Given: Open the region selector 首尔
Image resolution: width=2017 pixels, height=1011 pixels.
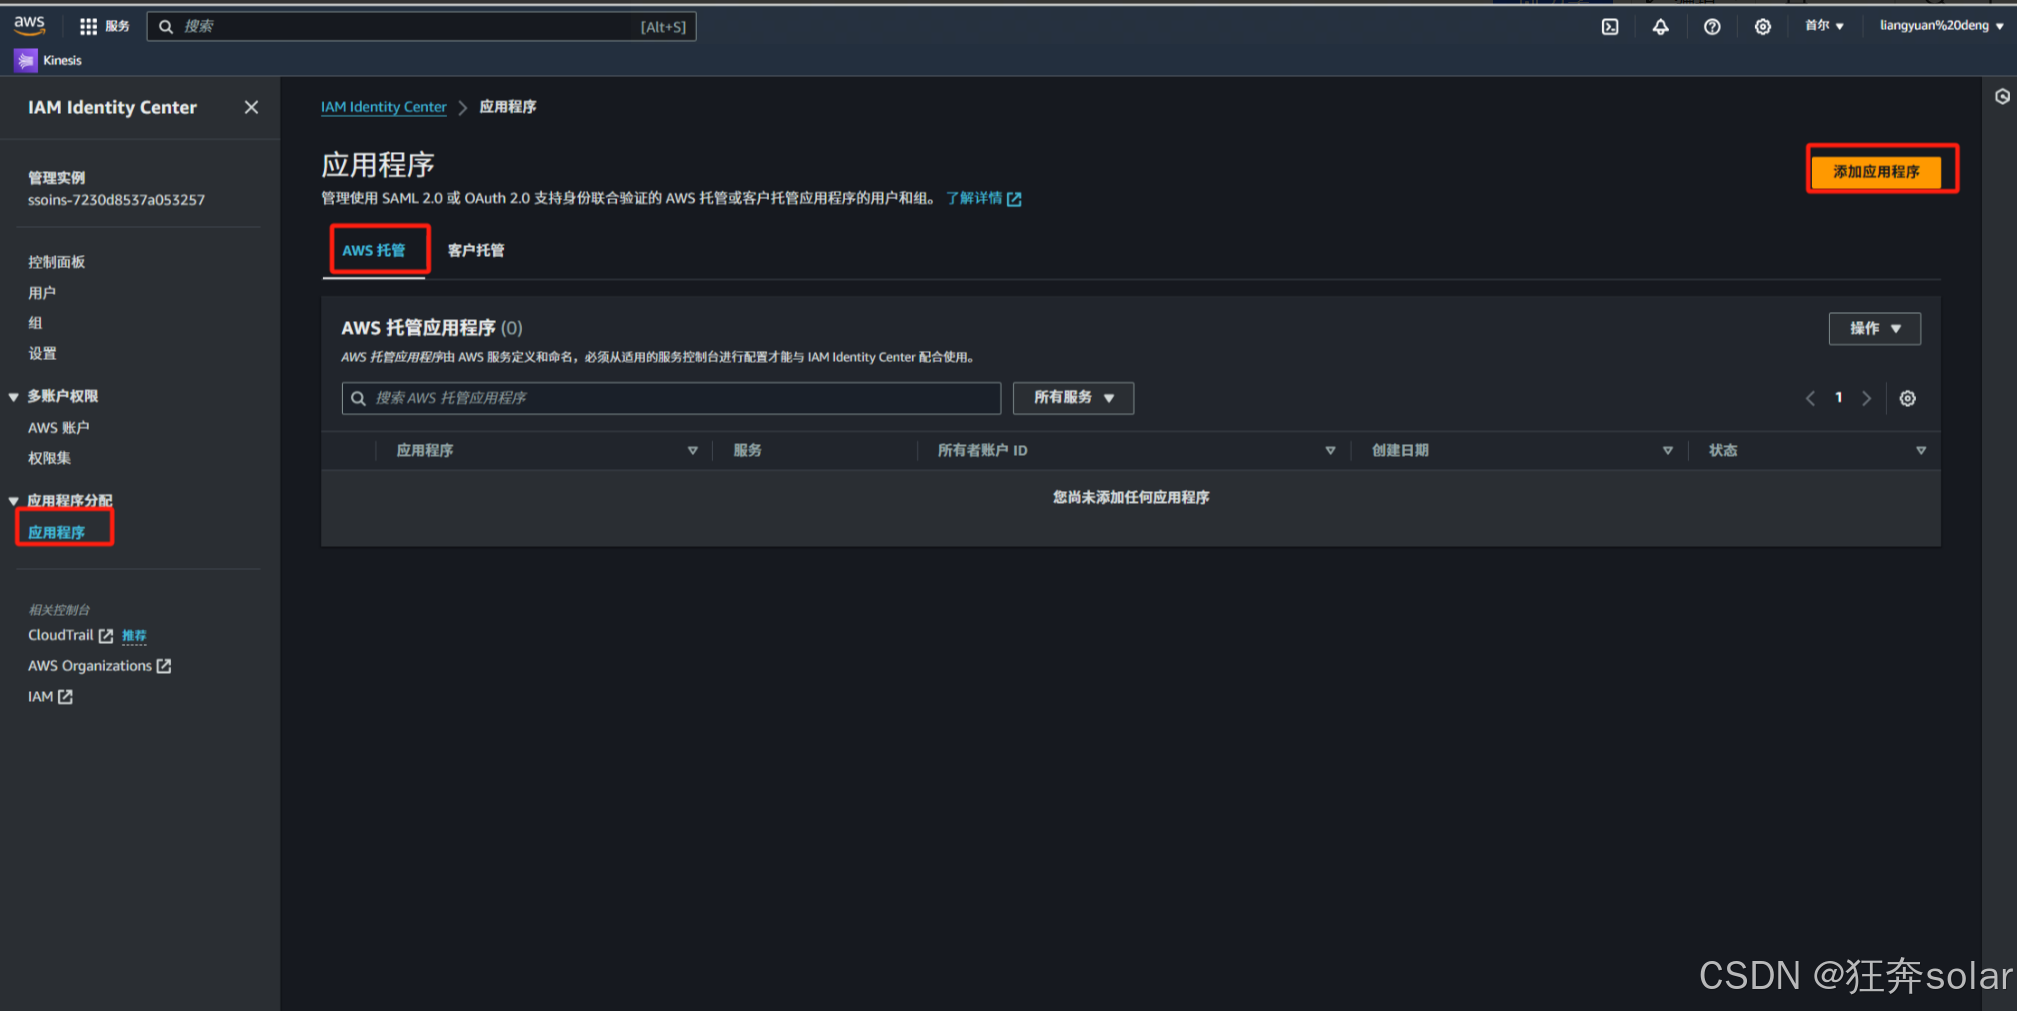Looking at the screenshot, I should (1824, 26).
